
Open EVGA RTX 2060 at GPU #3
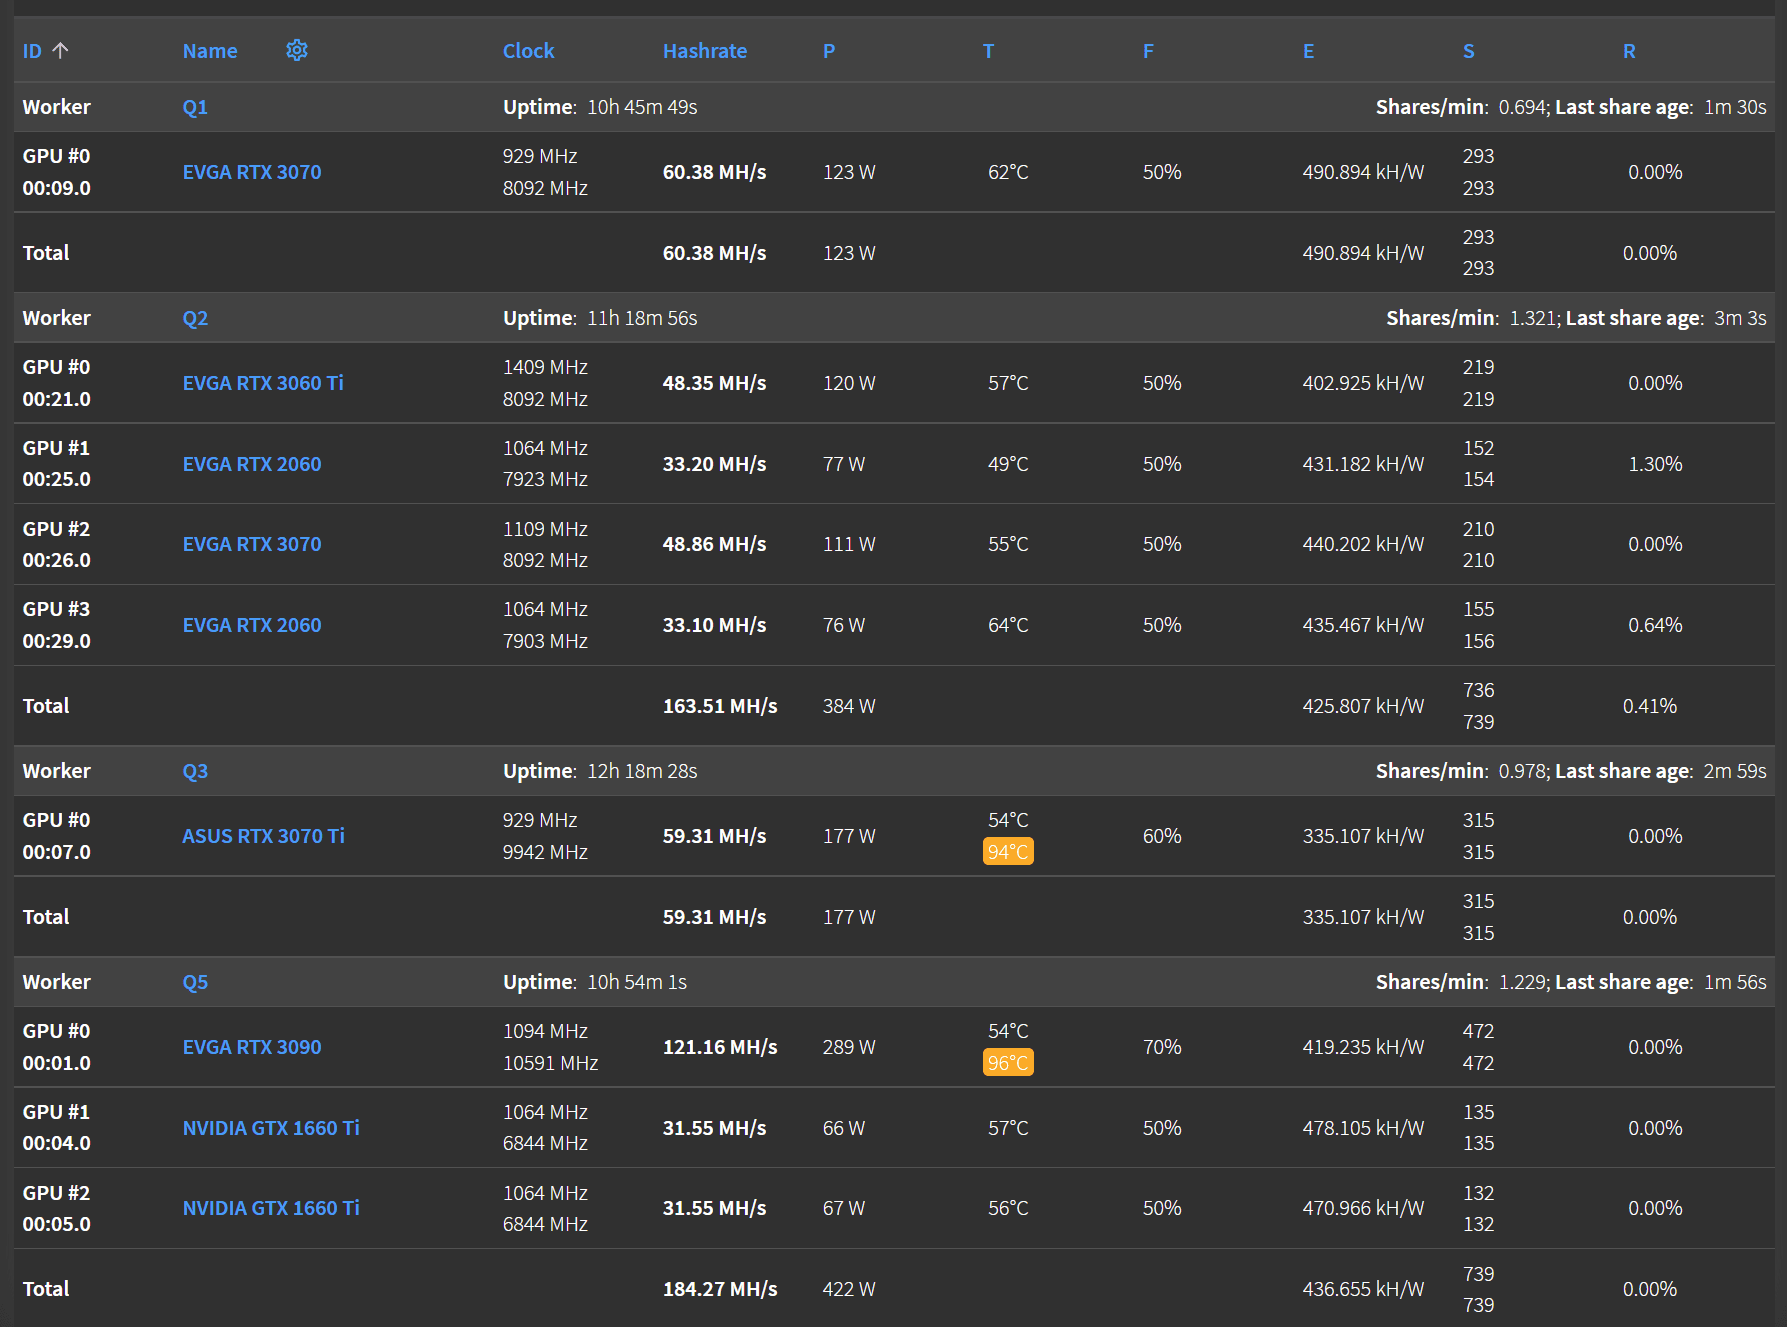click(252, 625)
